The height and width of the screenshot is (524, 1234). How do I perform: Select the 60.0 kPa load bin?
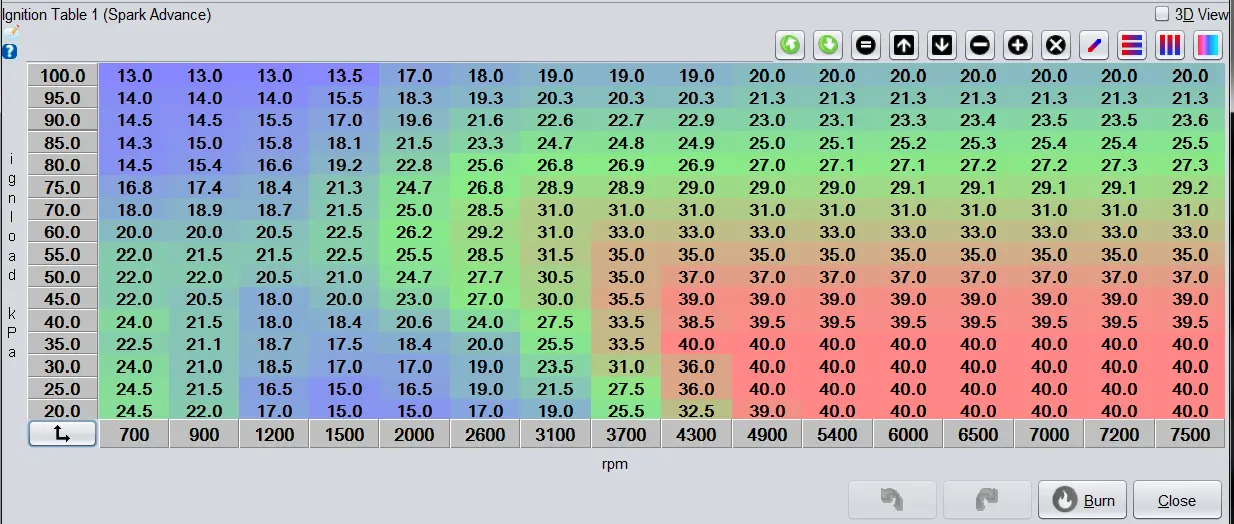click(x=62, y=232)
